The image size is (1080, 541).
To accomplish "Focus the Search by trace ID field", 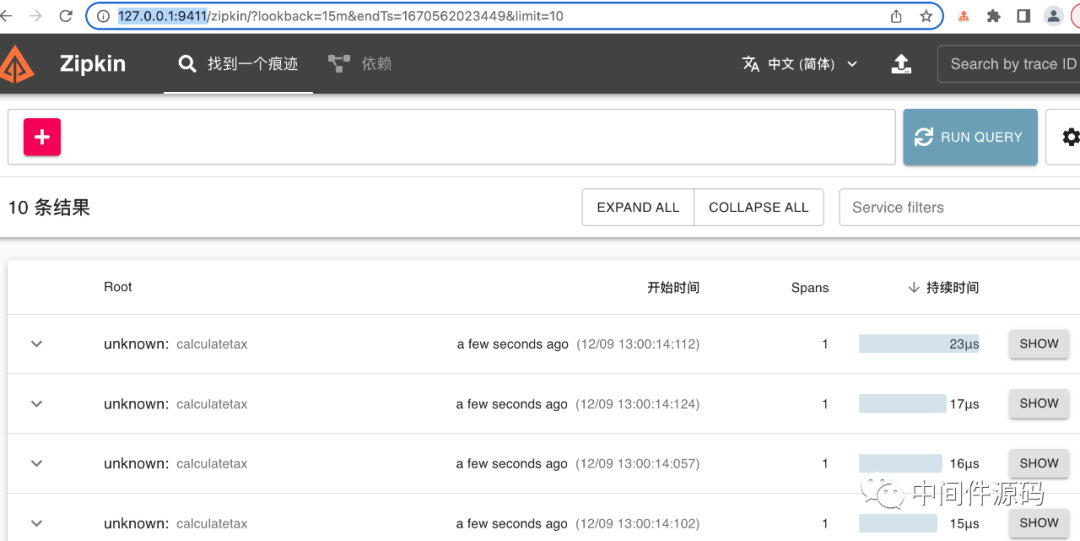I will 1008,64.
